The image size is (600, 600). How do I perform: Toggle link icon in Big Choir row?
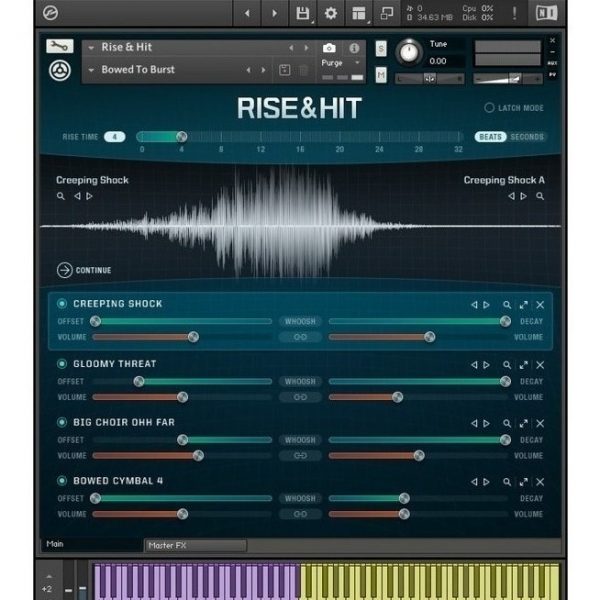point(300,456)
